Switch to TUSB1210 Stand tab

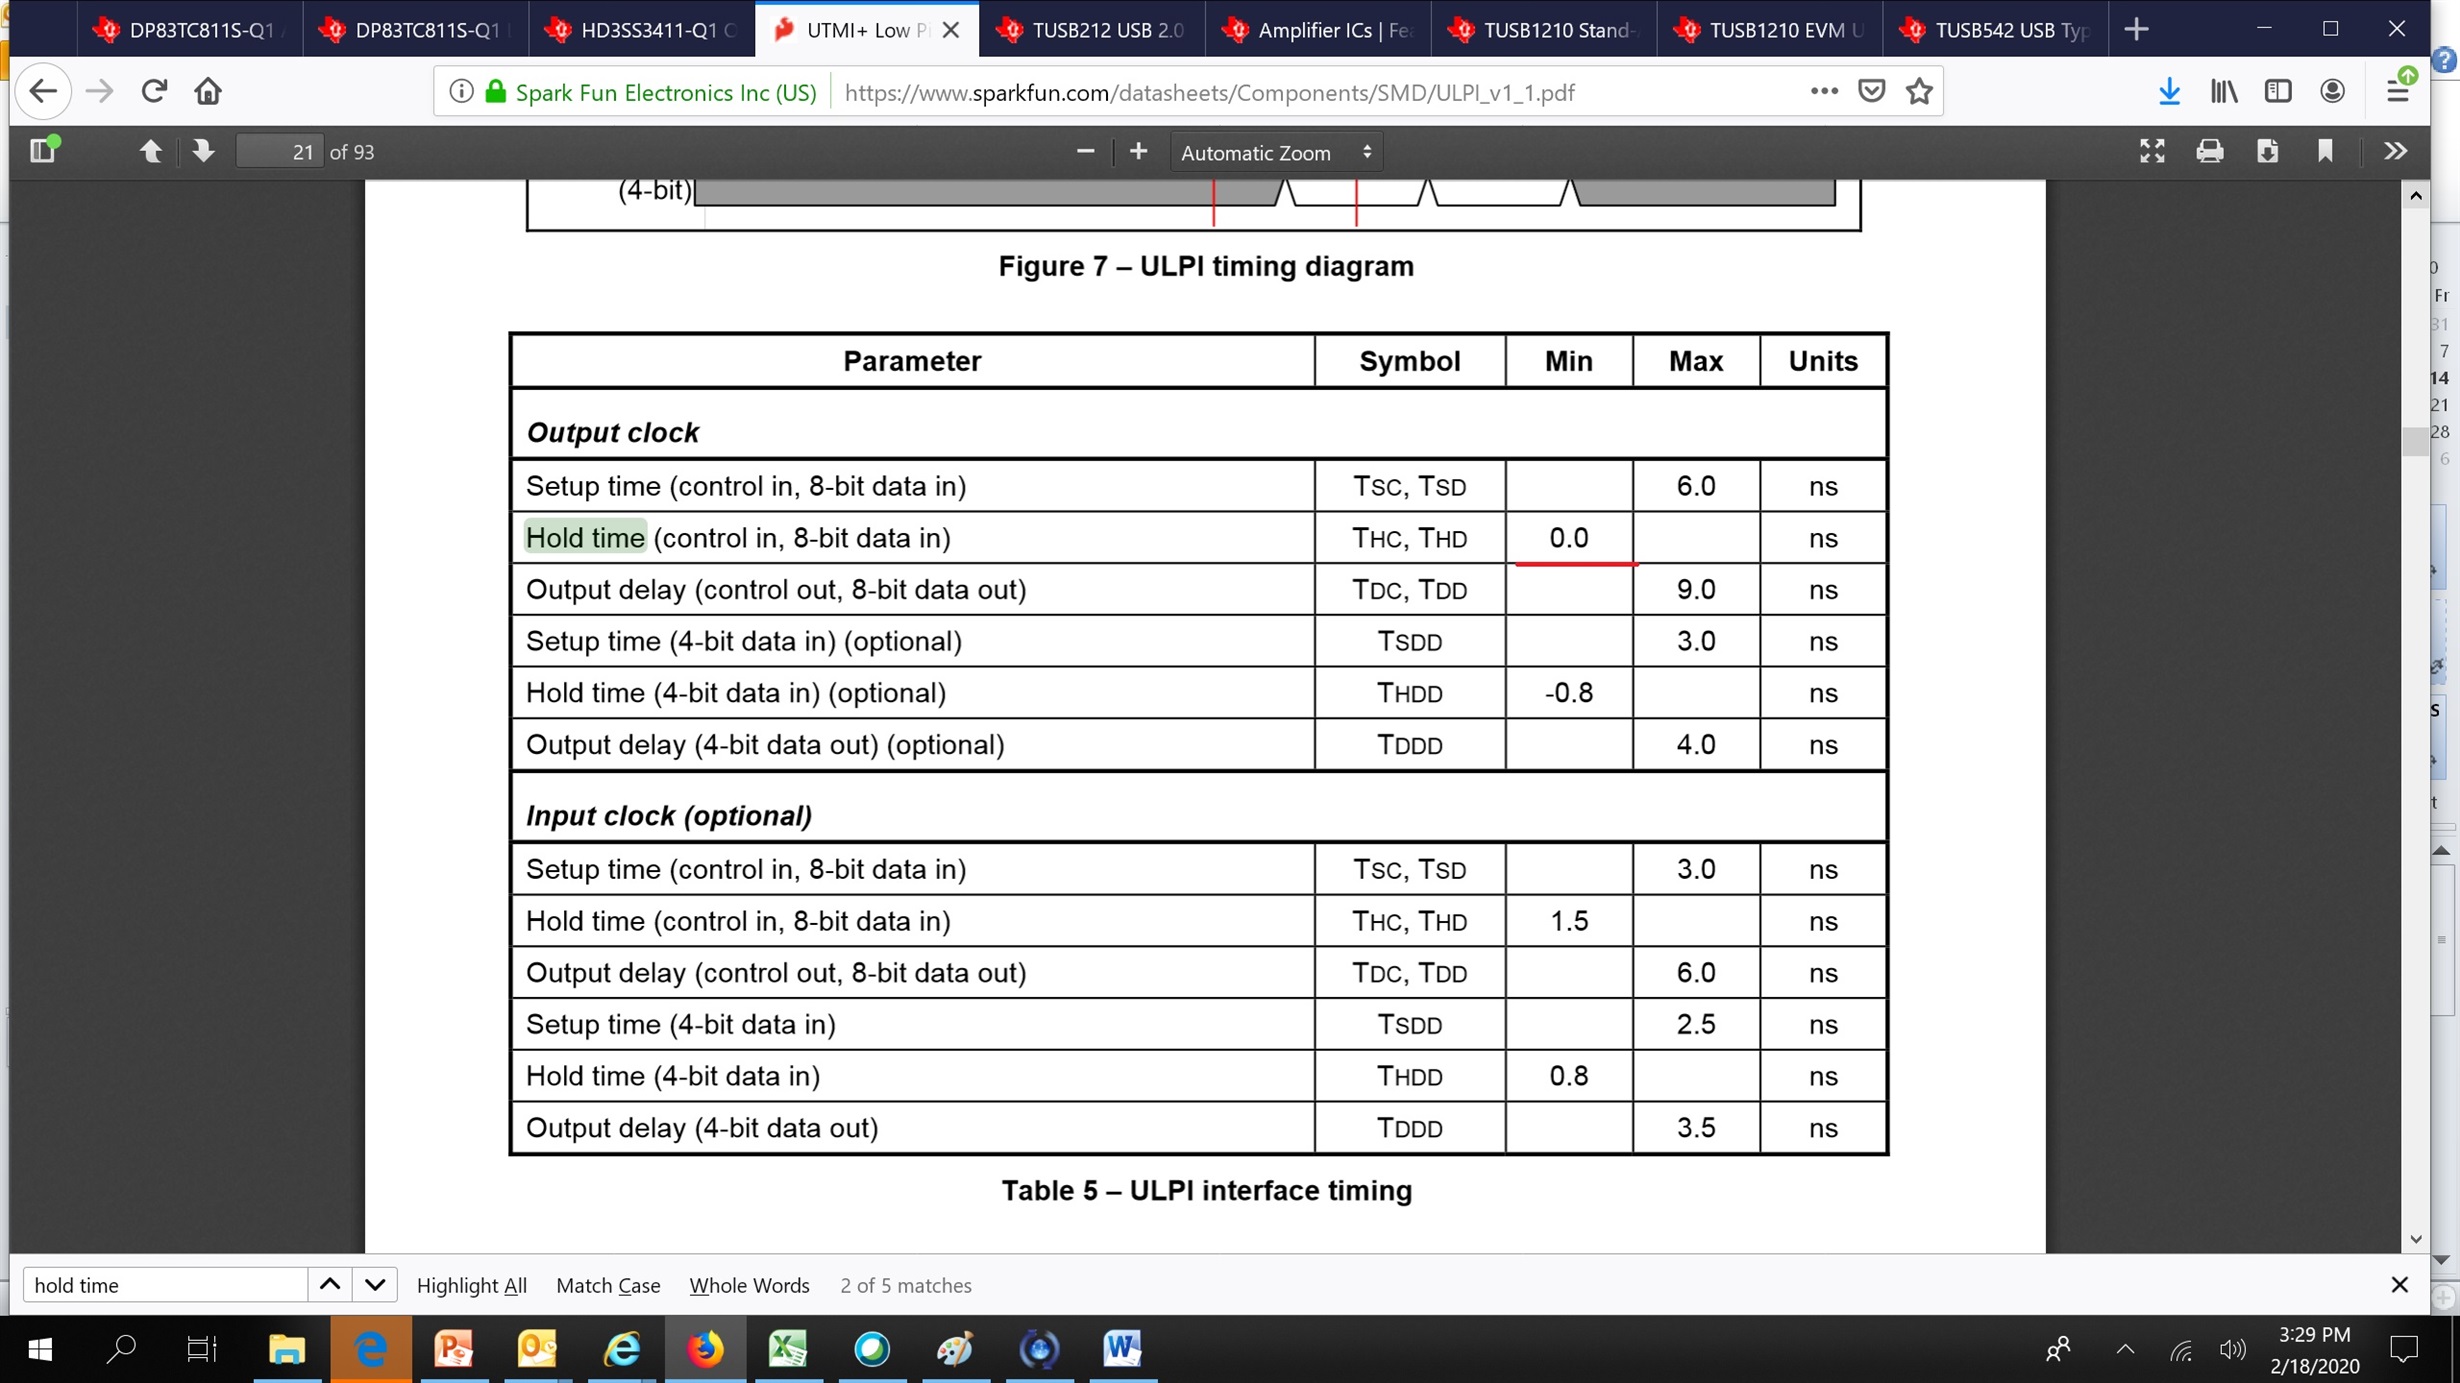point(1545,30)
